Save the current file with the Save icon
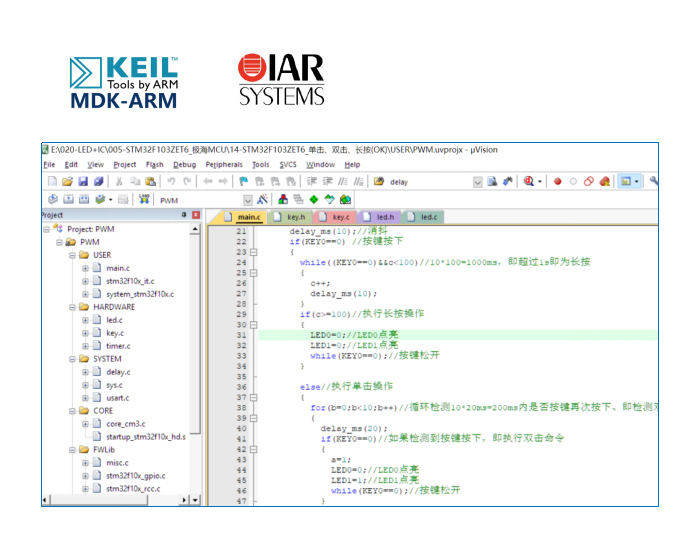This screenshot has width=700, height=560. [x=83, y=182]
